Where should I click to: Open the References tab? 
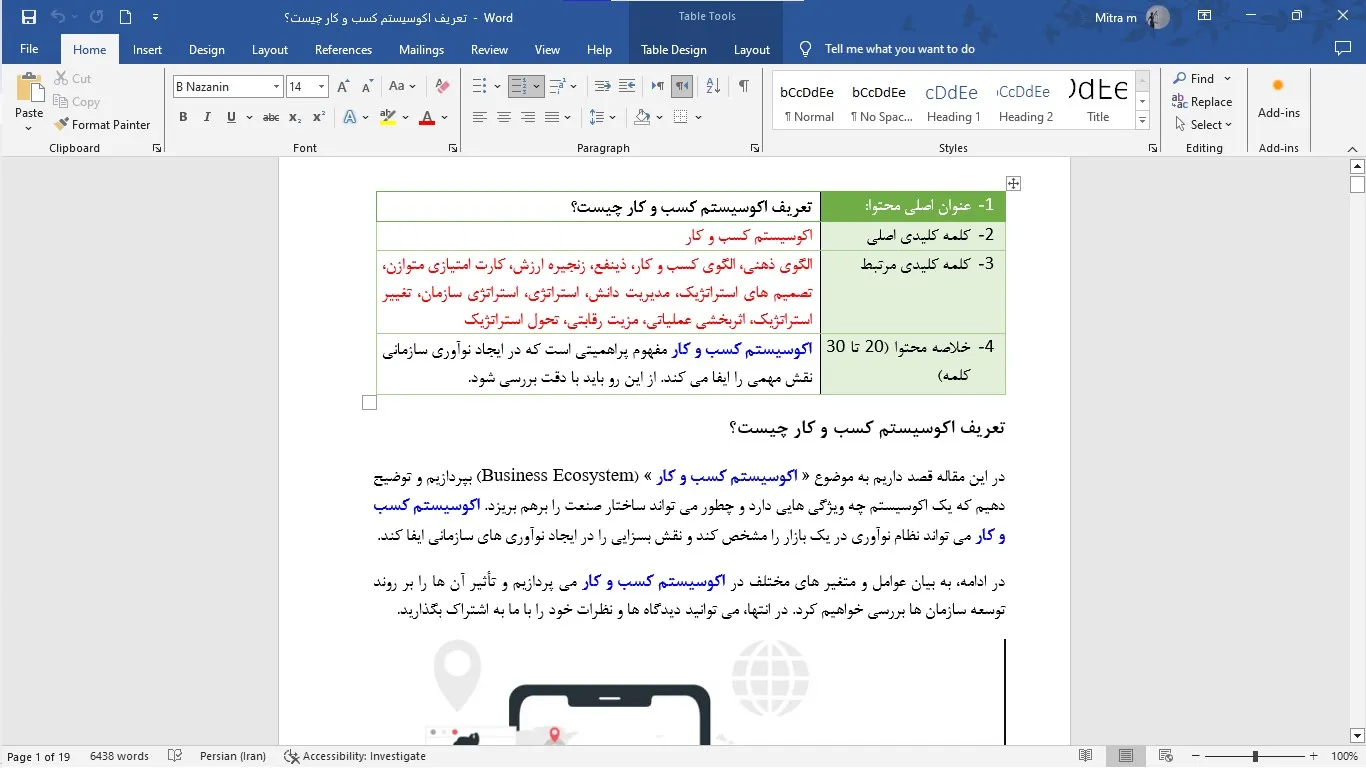[343, 50]
